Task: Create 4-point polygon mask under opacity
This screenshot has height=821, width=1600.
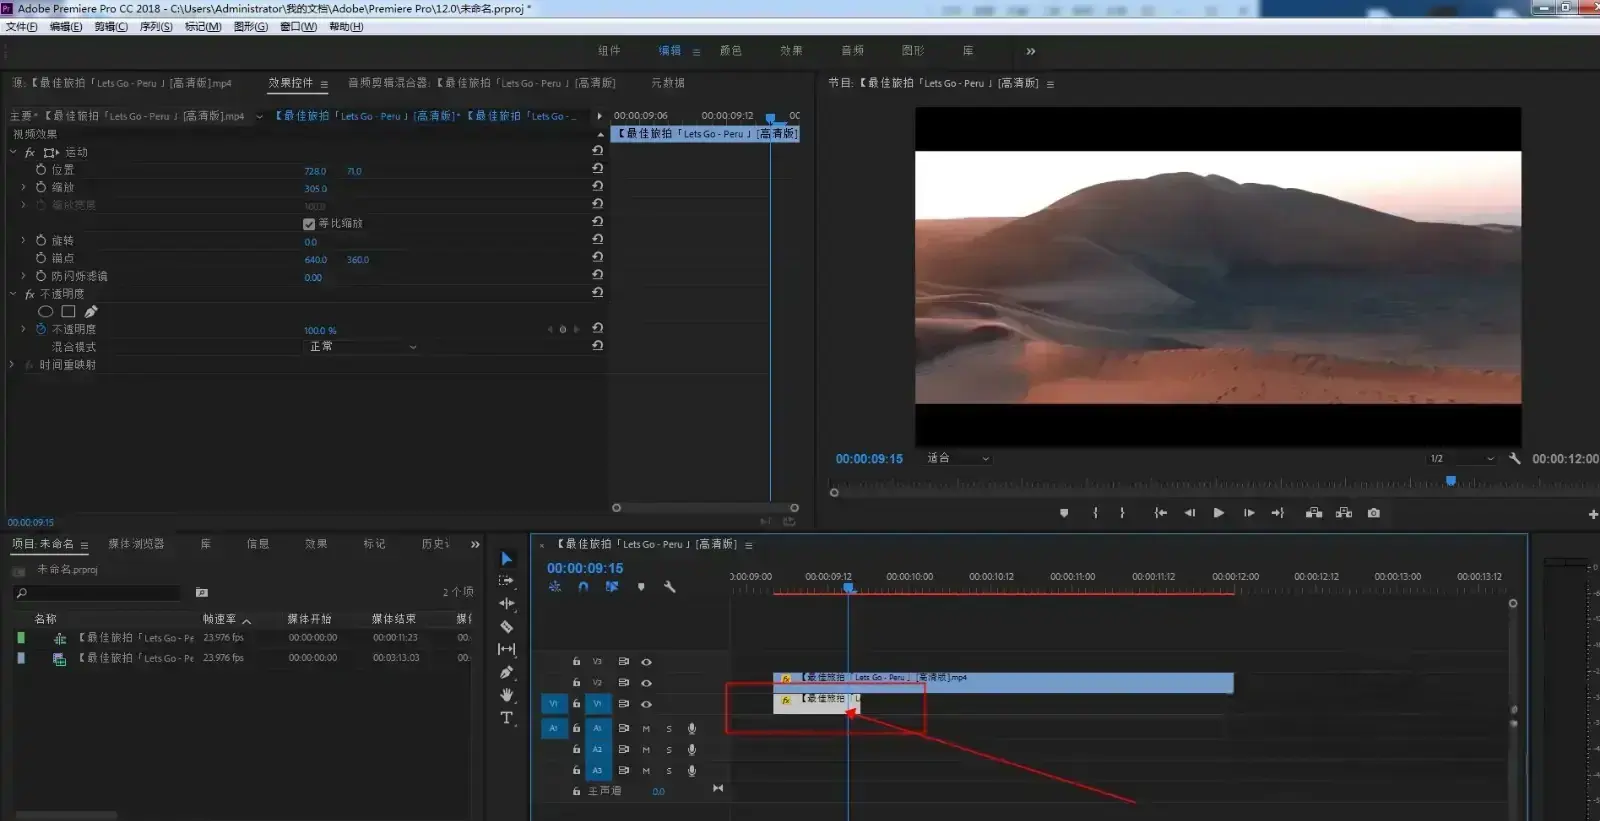Action: click(68, 312)
